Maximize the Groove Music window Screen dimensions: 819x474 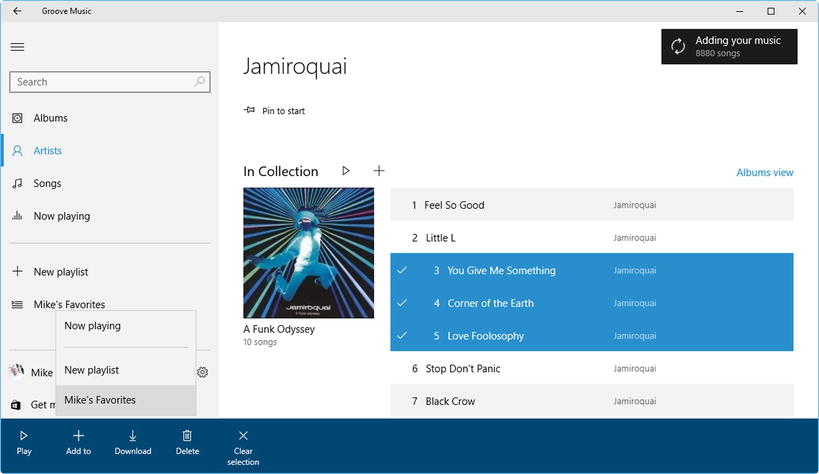click(771, 11)
